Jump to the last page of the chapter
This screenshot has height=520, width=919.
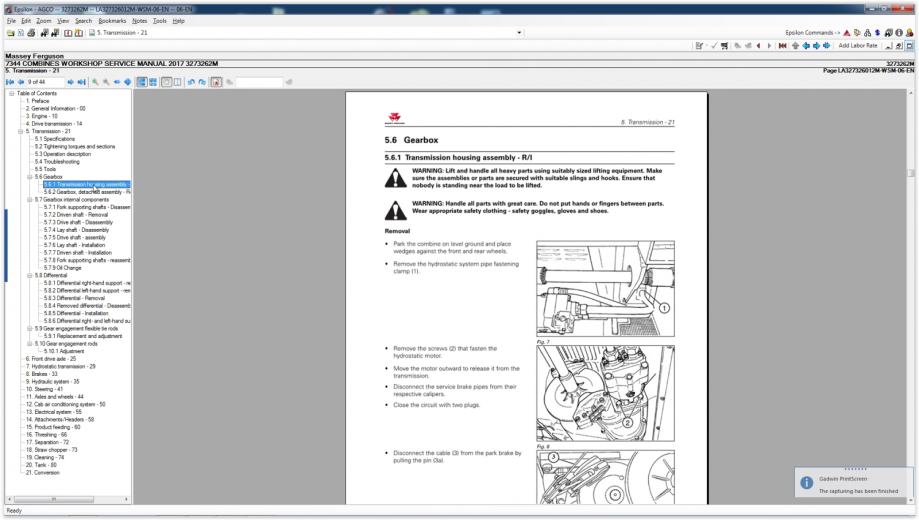point(81,82)
